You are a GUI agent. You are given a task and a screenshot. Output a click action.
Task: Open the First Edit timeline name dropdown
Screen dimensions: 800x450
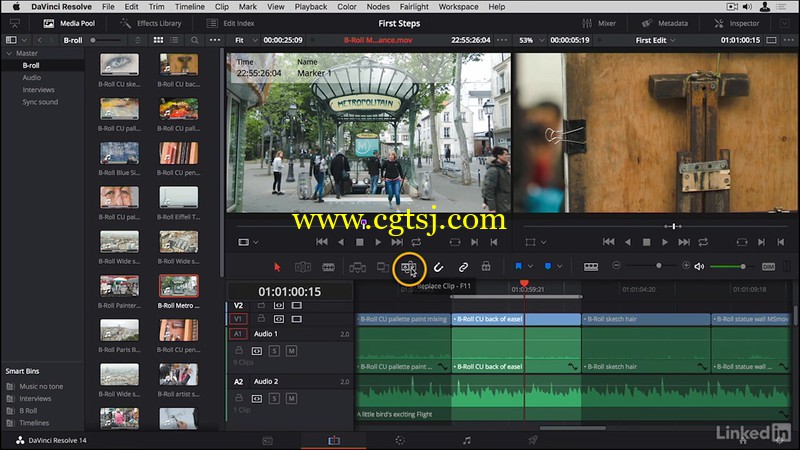pos(655,40)
